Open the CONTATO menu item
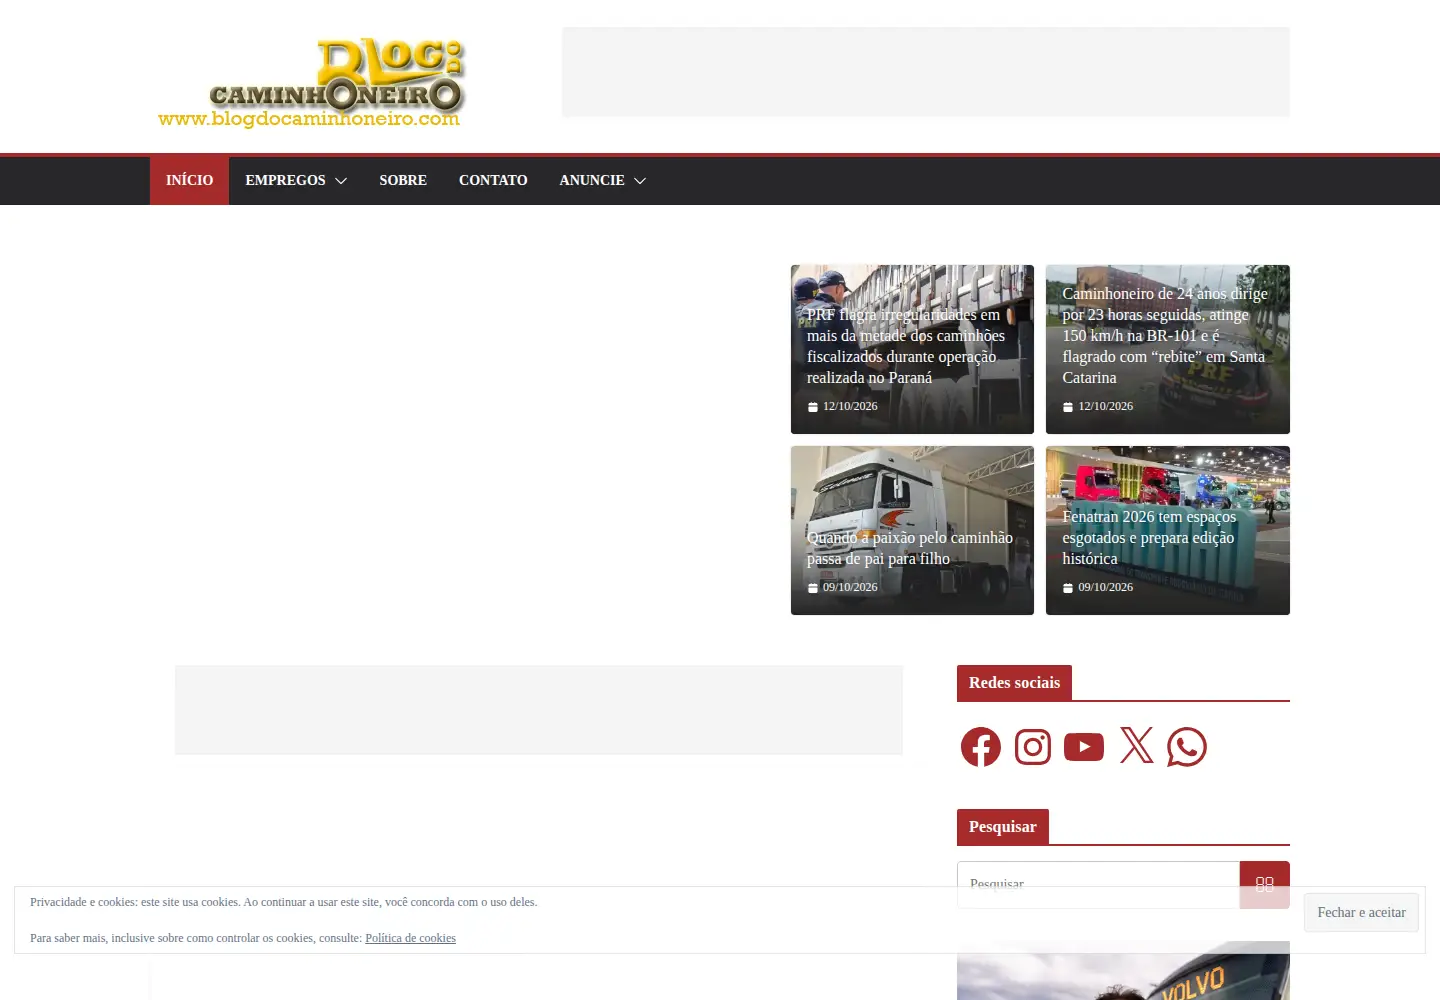Image resolution: width=1440 pixels, height=1000 pixels. (493, 181)
